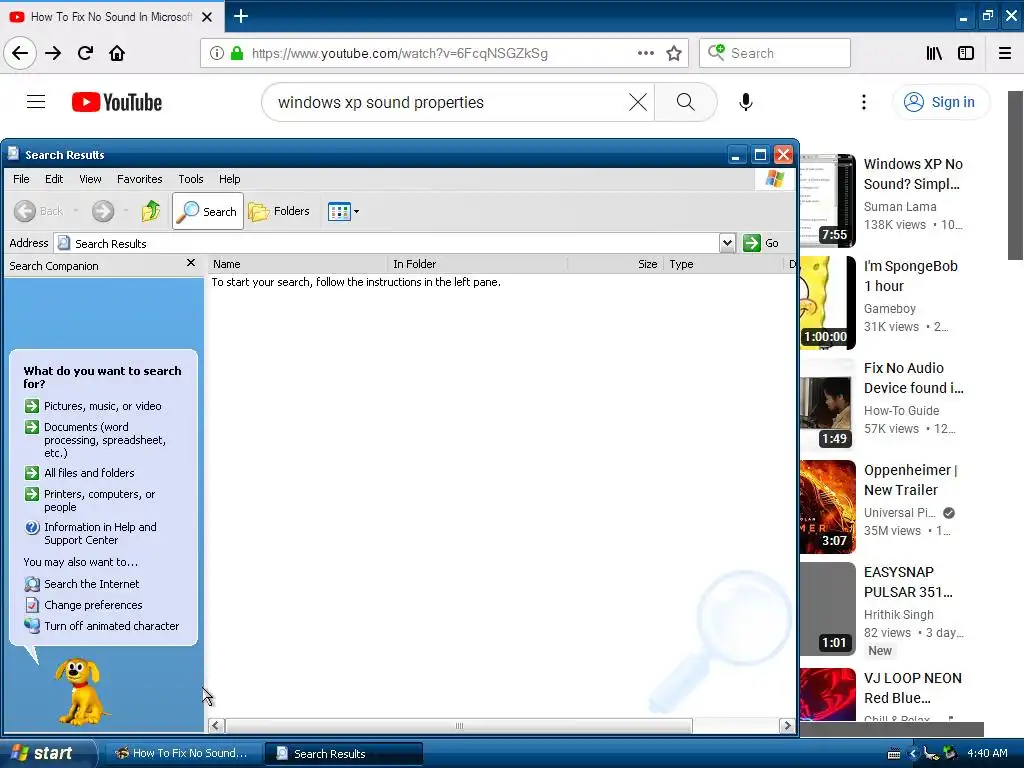Search for Pictures, music, or video
The image size is (1024, 768).
103,406
